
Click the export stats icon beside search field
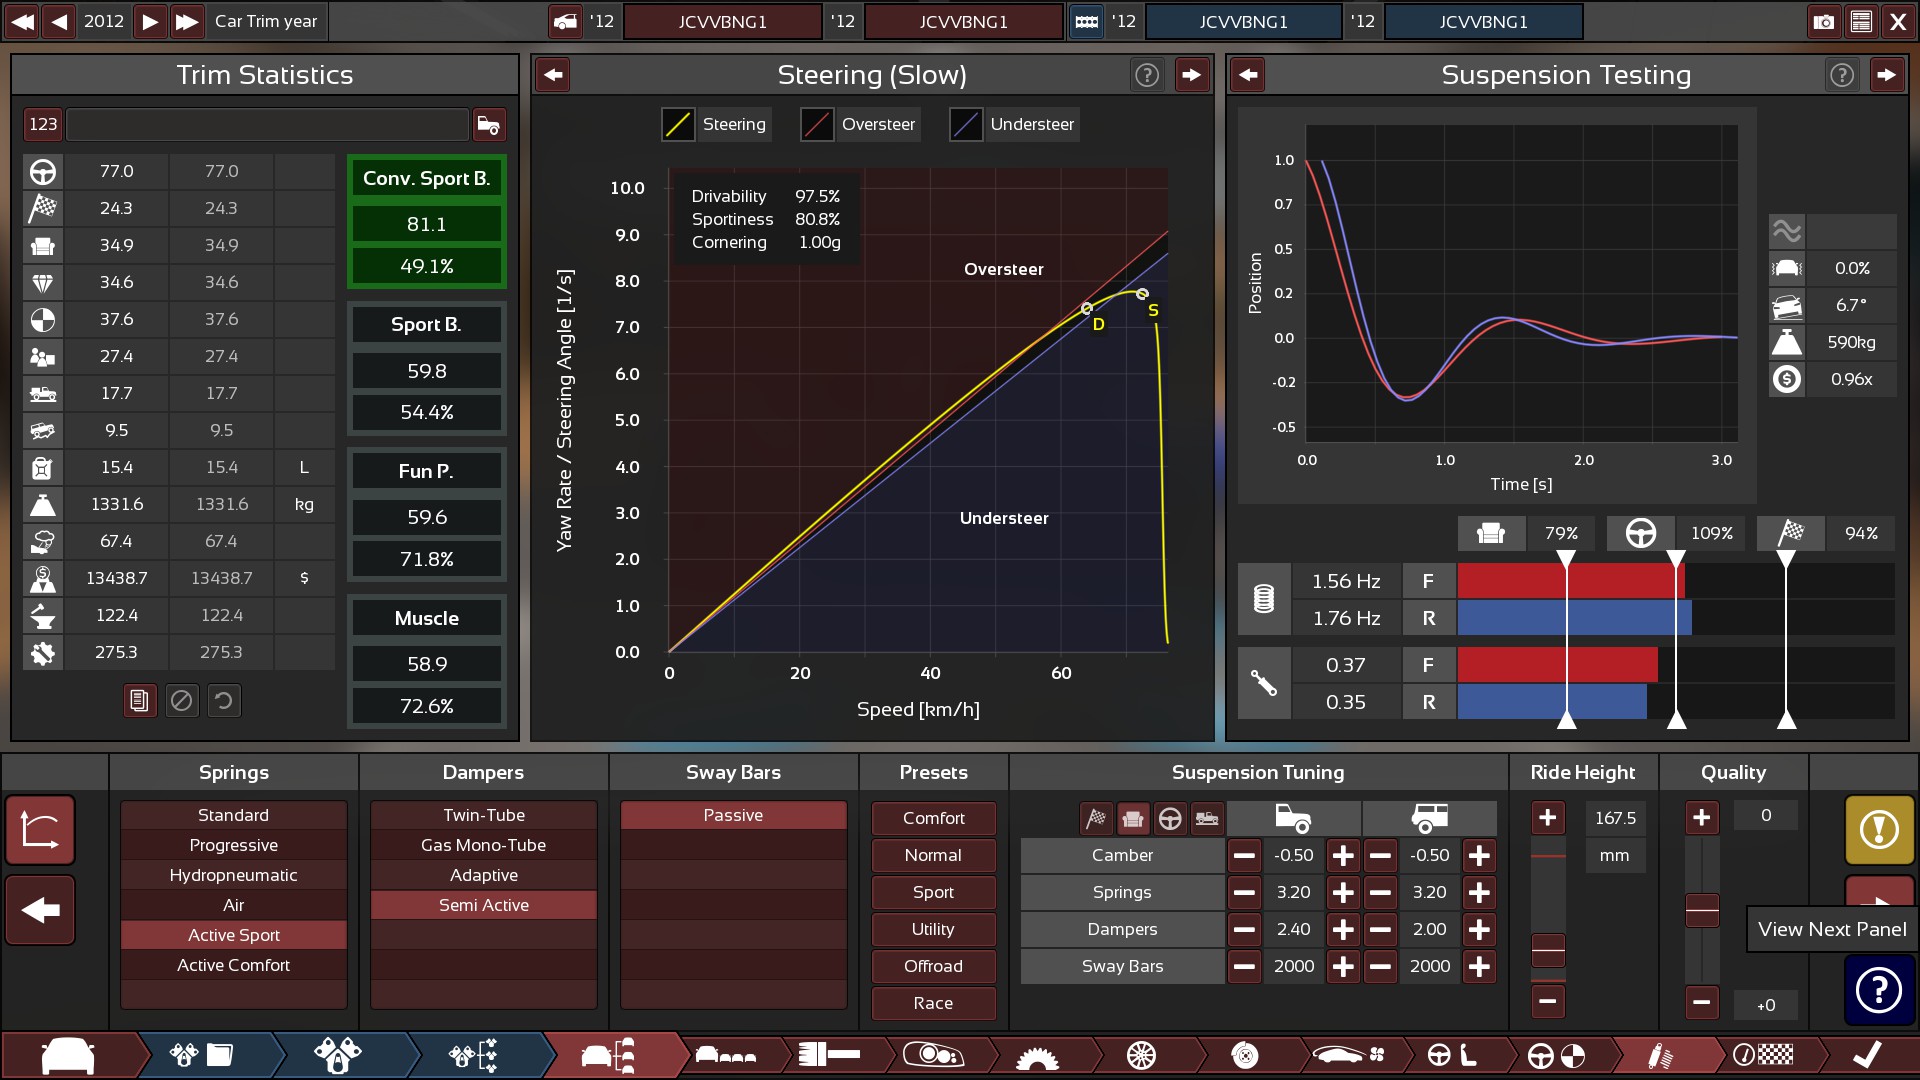click(x=489, y=124)
